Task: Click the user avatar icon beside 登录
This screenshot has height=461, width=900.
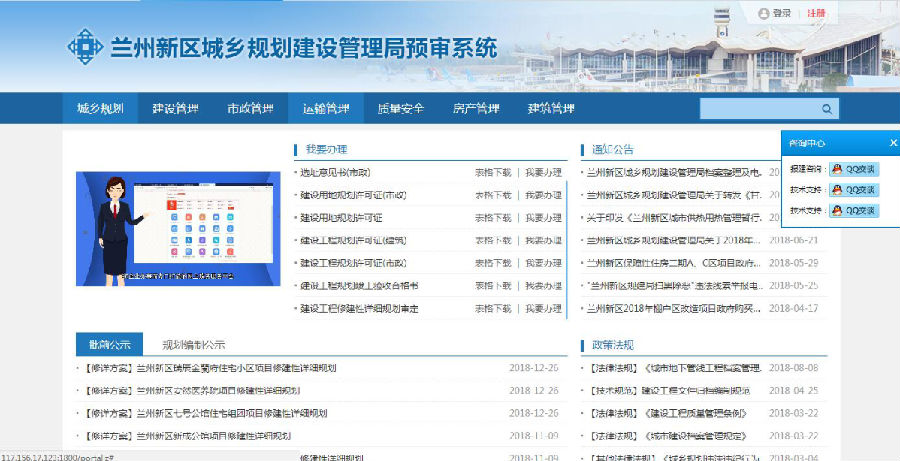Action: point(764,13)
